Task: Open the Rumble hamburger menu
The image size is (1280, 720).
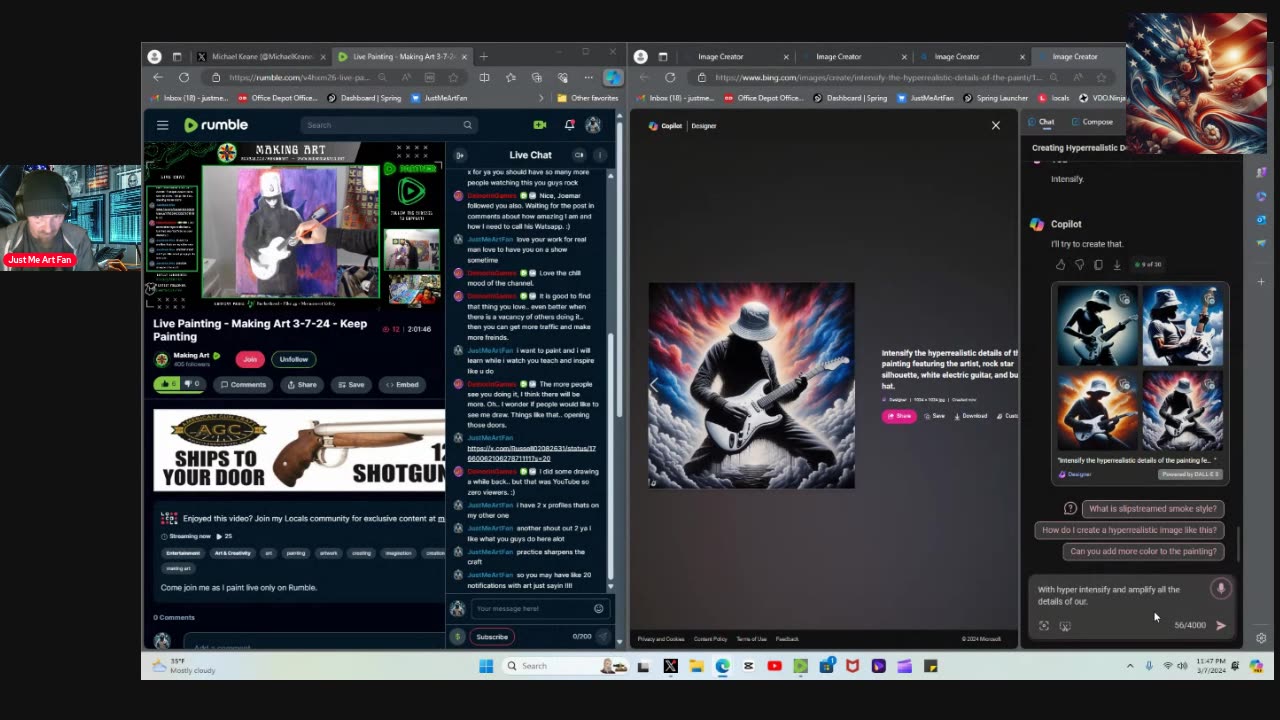Action: click(x=162, y=125)
